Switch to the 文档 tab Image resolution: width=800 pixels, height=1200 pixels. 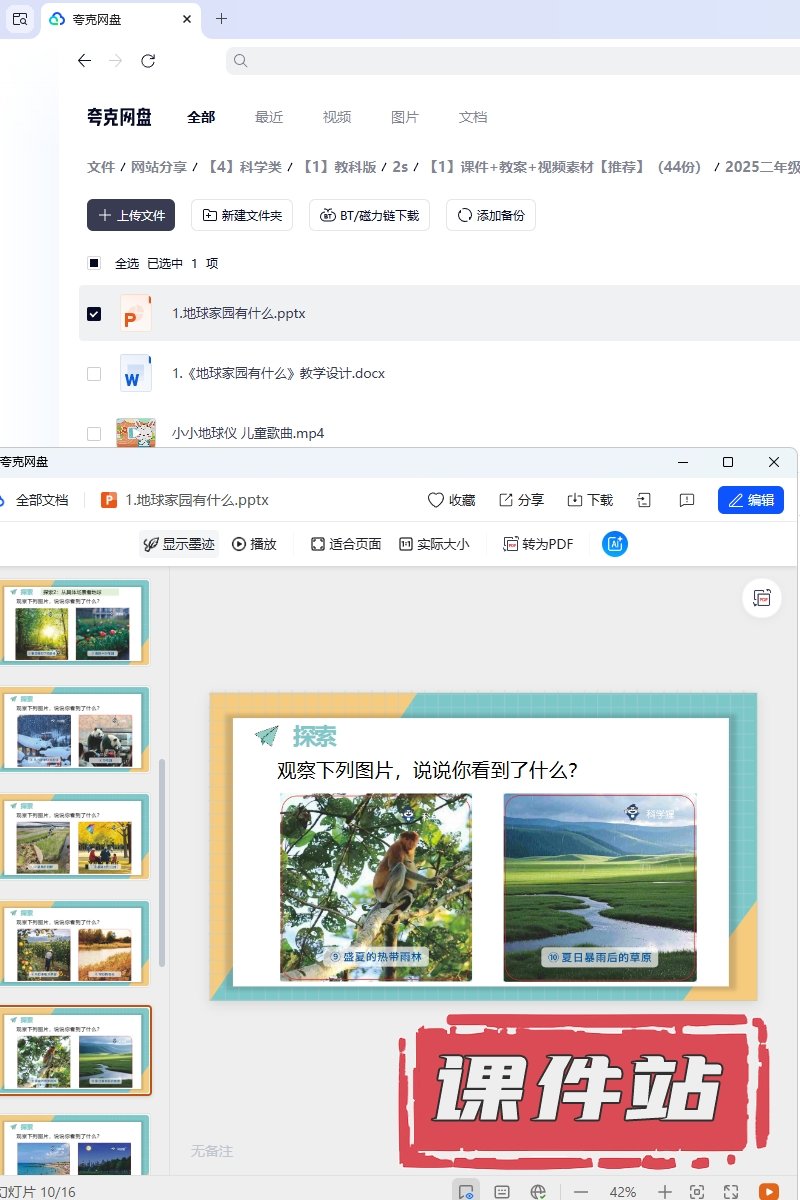[473, 117]
